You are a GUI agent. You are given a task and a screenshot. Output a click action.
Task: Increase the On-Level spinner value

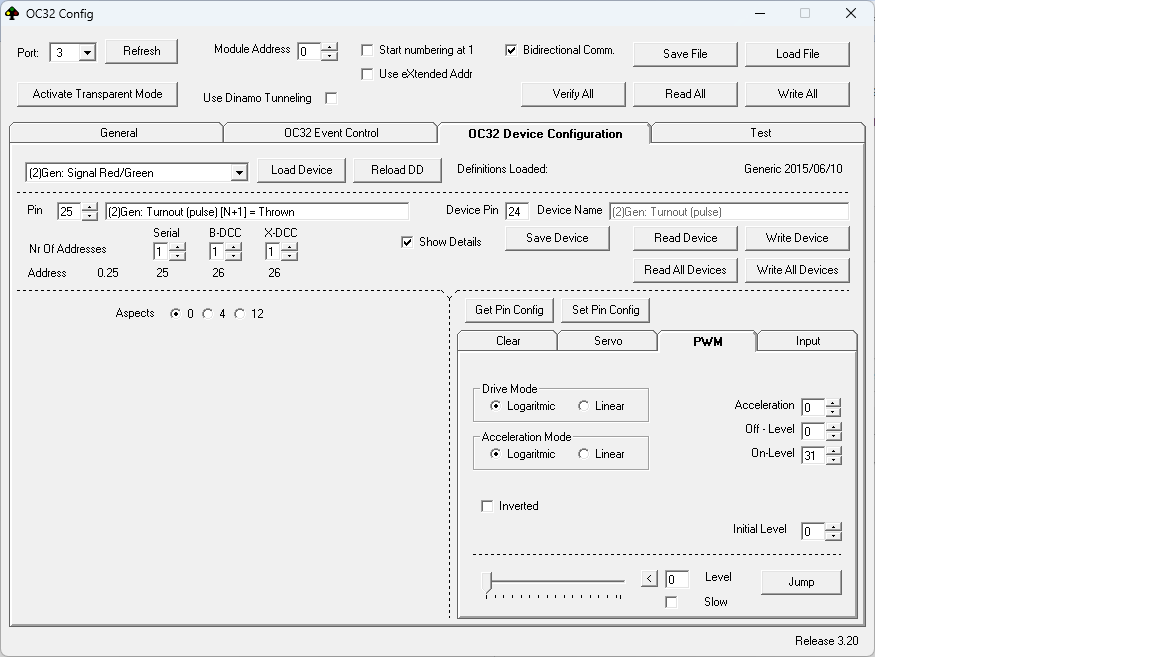pyautogui.click(x=833, y=450)
